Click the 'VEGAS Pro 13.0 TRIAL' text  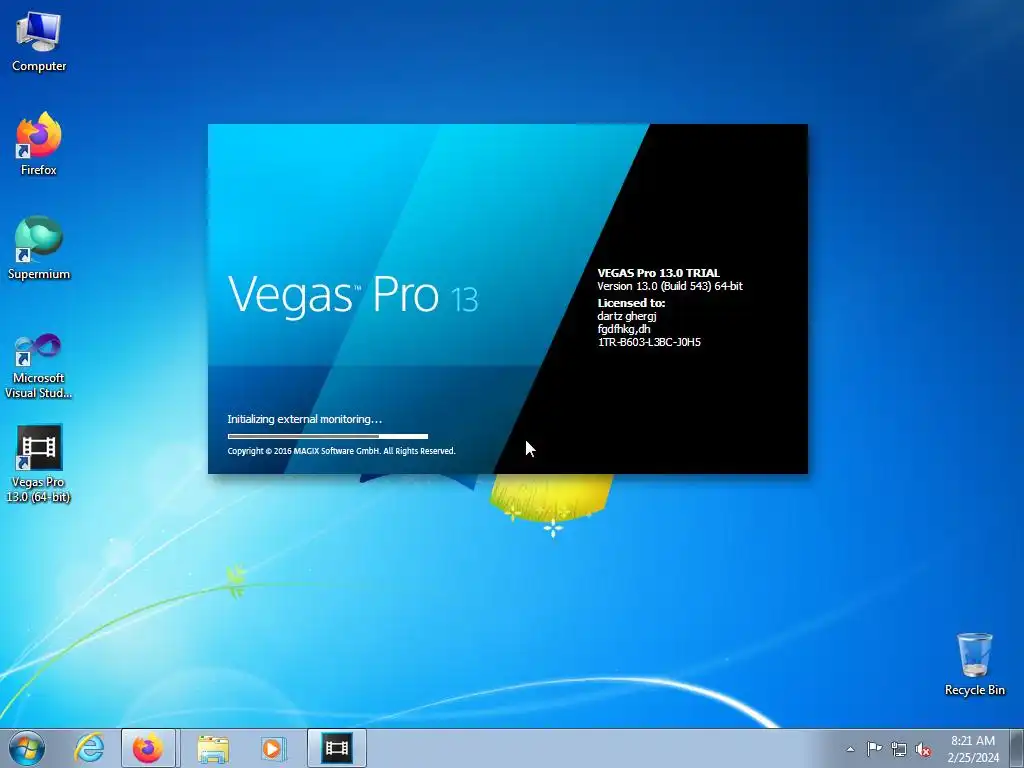point(658,273)
